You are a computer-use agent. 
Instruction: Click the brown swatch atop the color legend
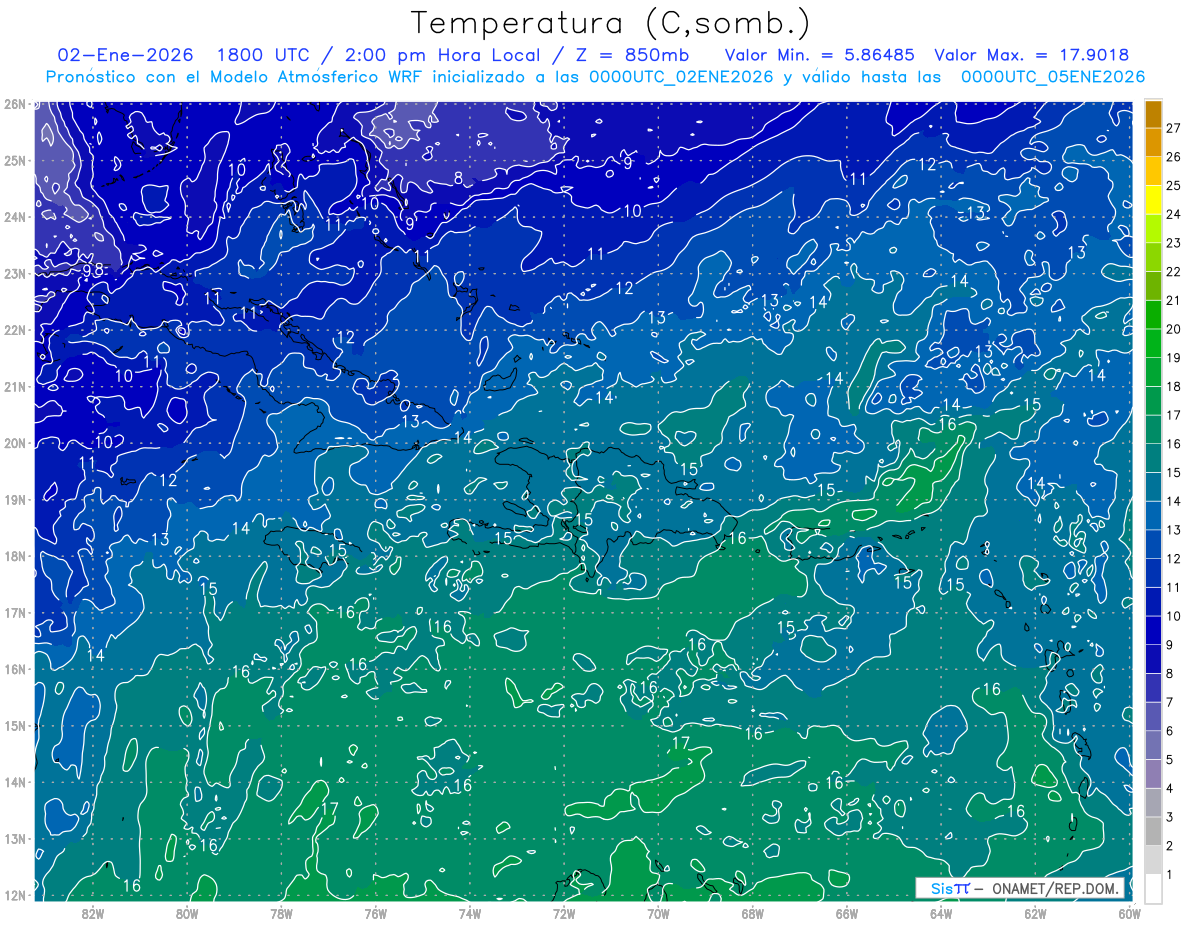[x=1153, y=114]
